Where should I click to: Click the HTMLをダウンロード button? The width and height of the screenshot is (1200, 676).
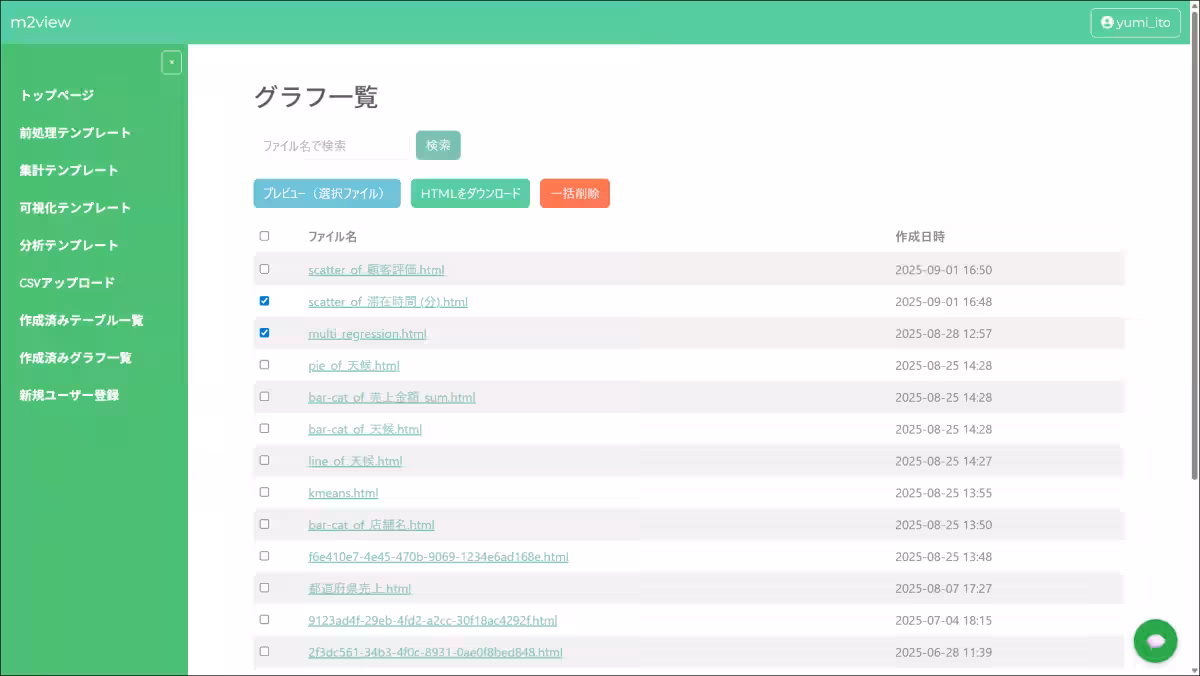470,194
